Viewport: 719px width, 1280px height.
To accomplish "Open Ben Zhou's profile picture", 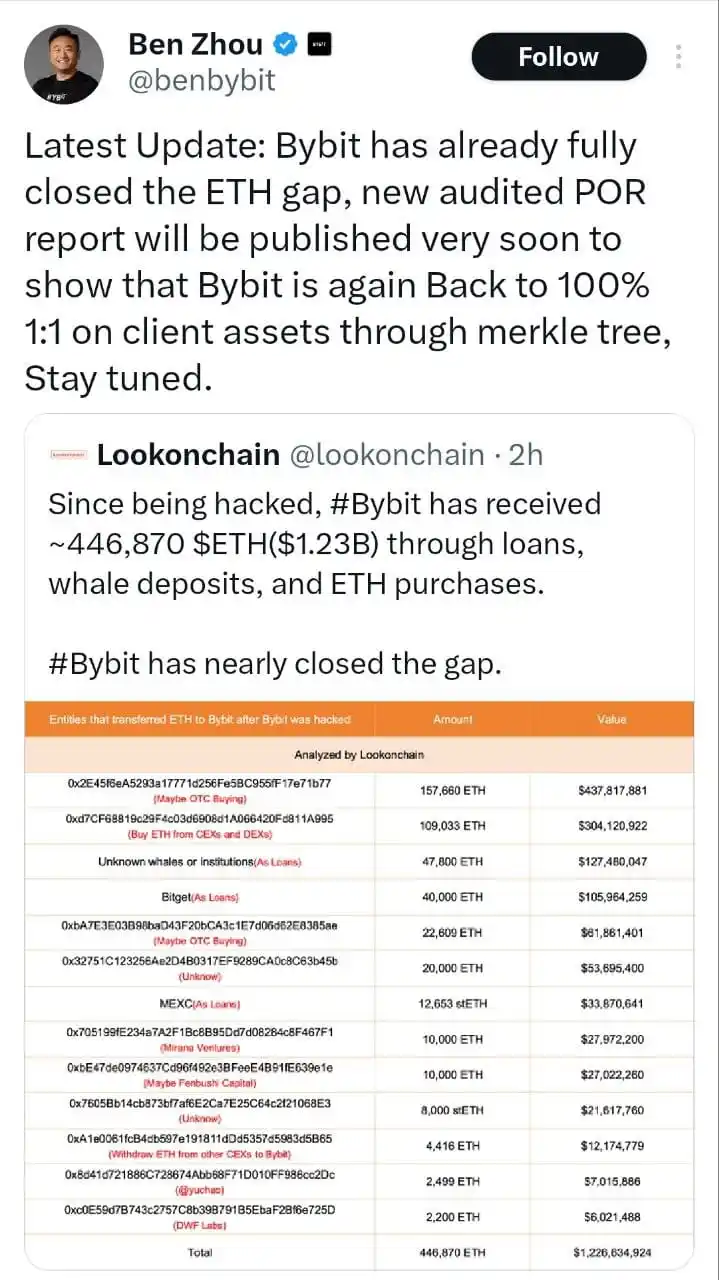I will coord(64,62).
